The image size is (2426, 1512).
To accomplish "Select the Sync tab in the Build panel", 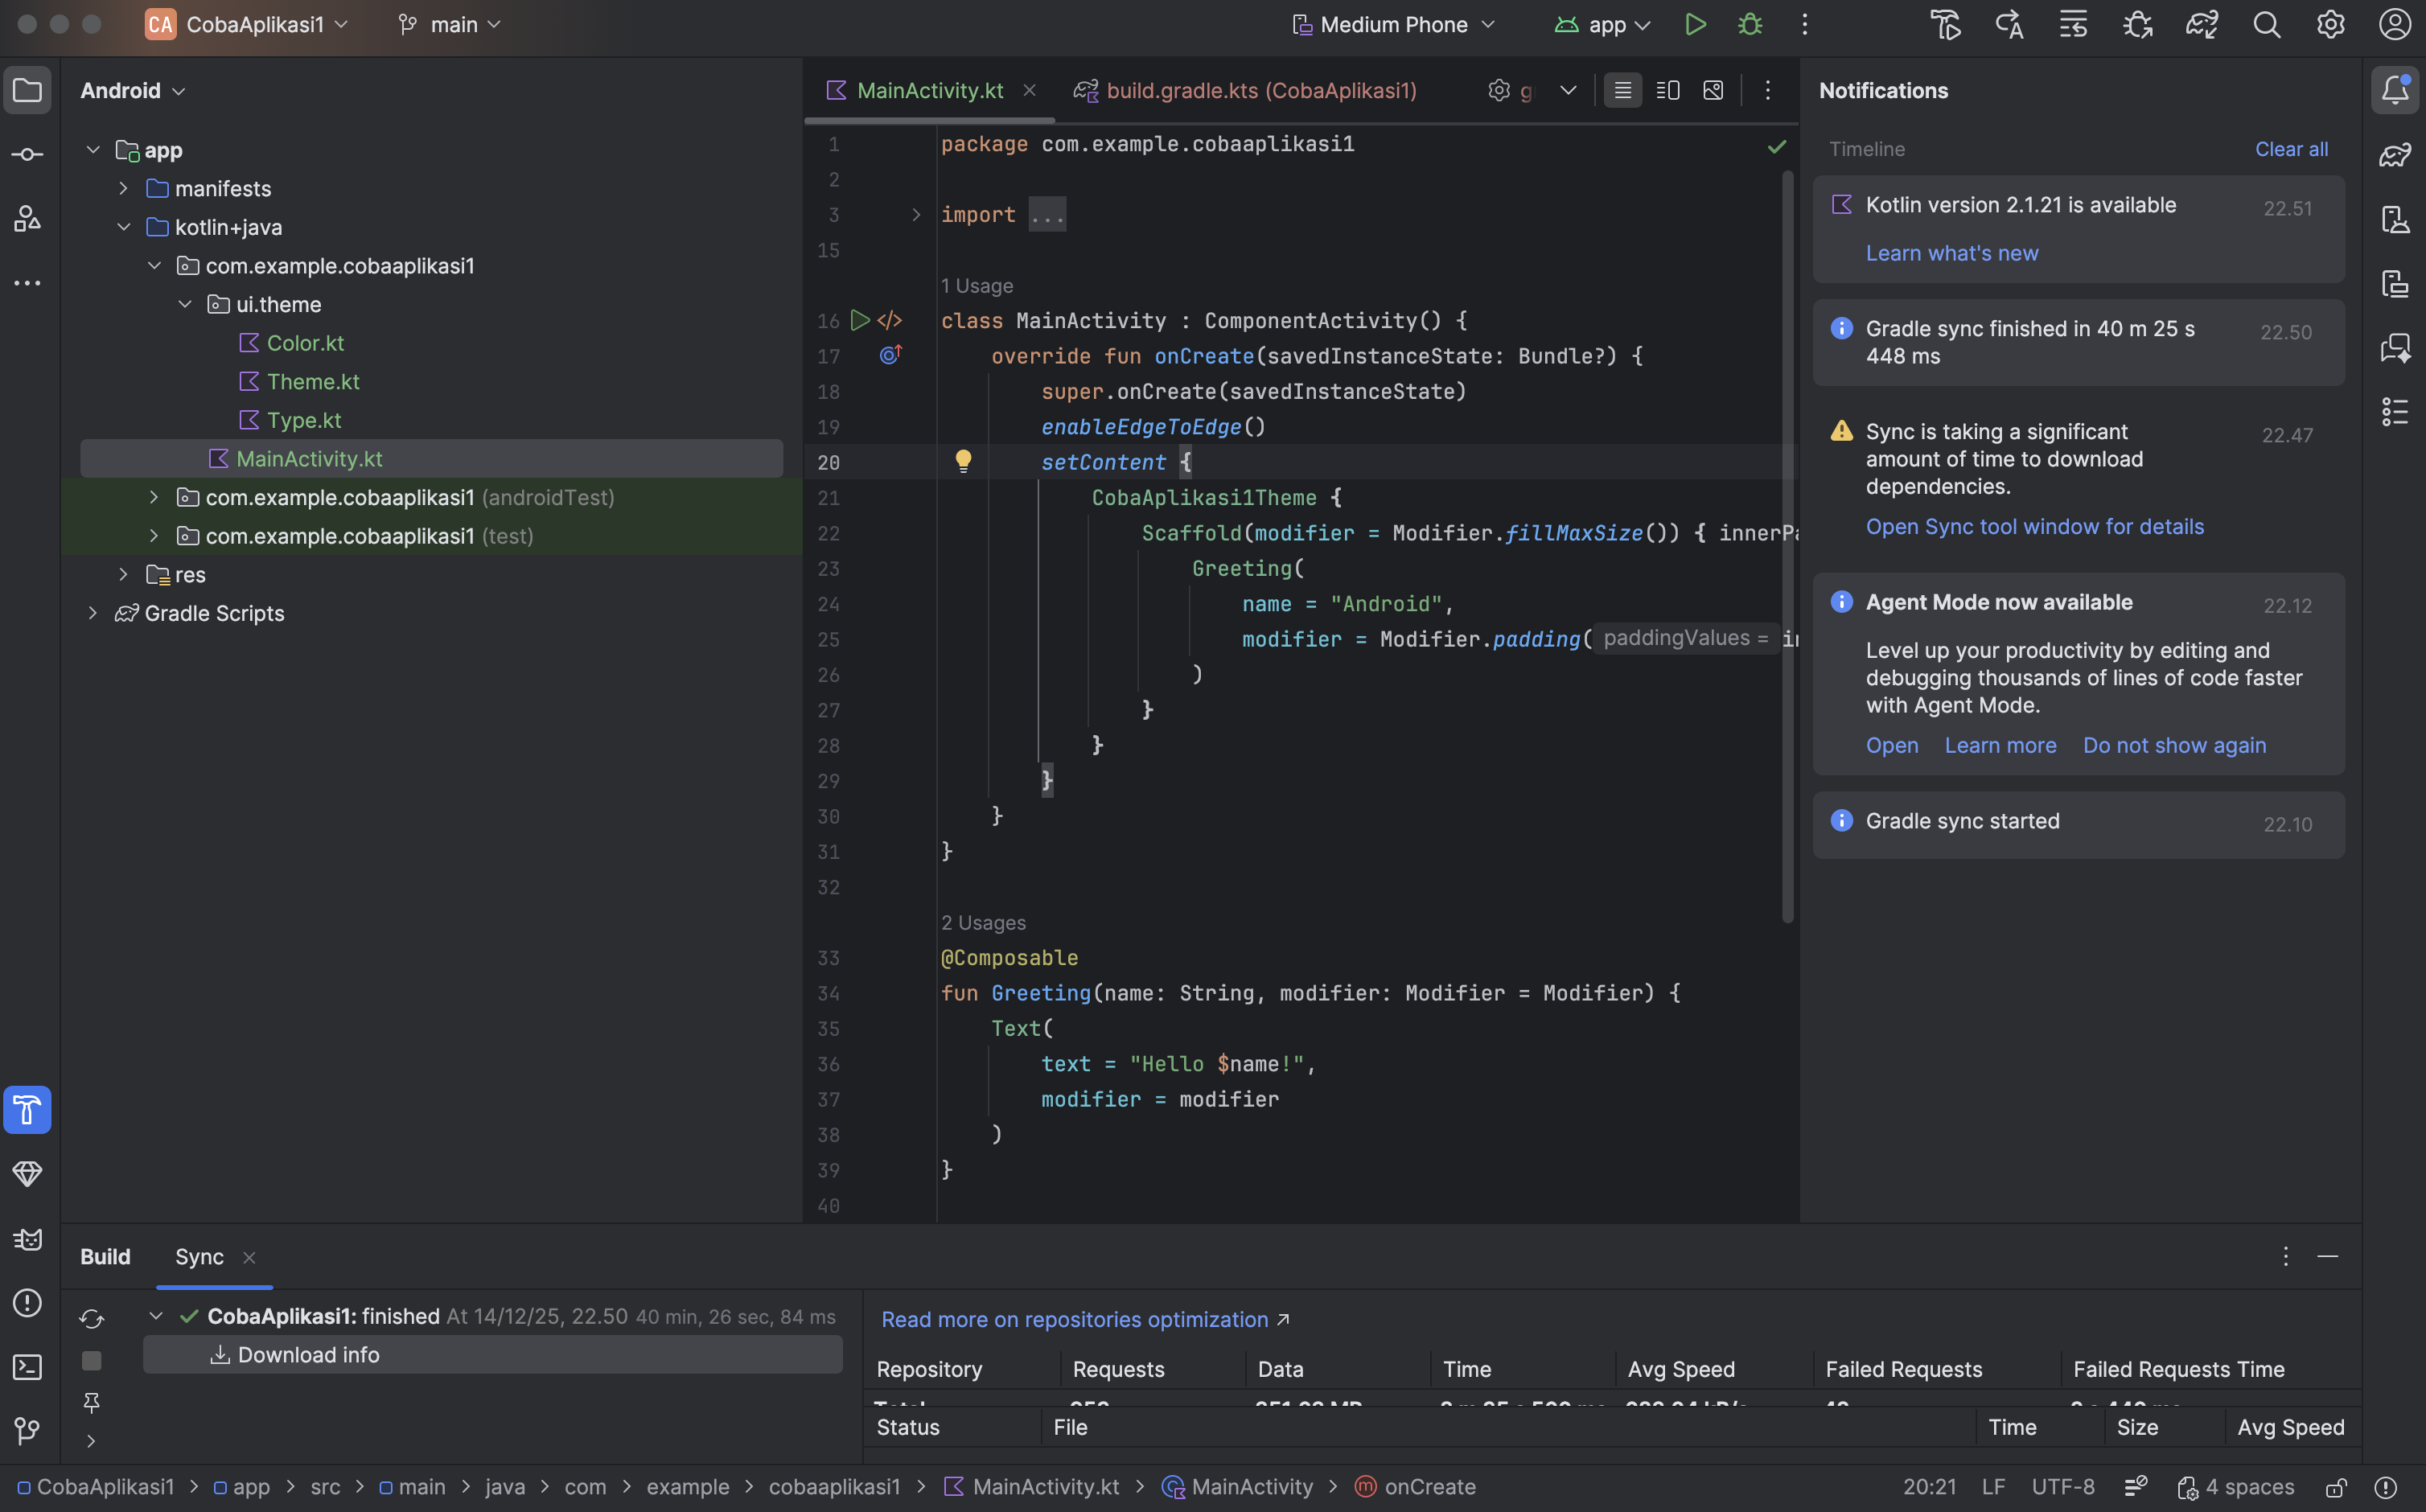I will pos(199,1257).
